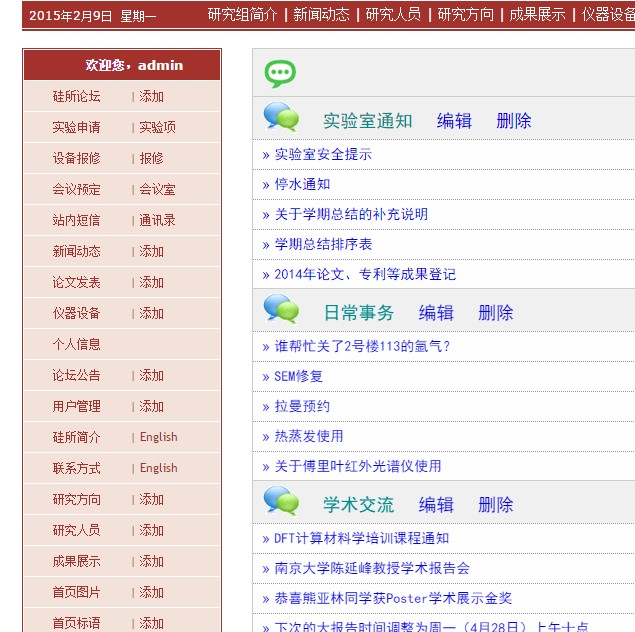635x632 pixels.
Task: Click the green speech bubble forum icon
Action: 280,73
